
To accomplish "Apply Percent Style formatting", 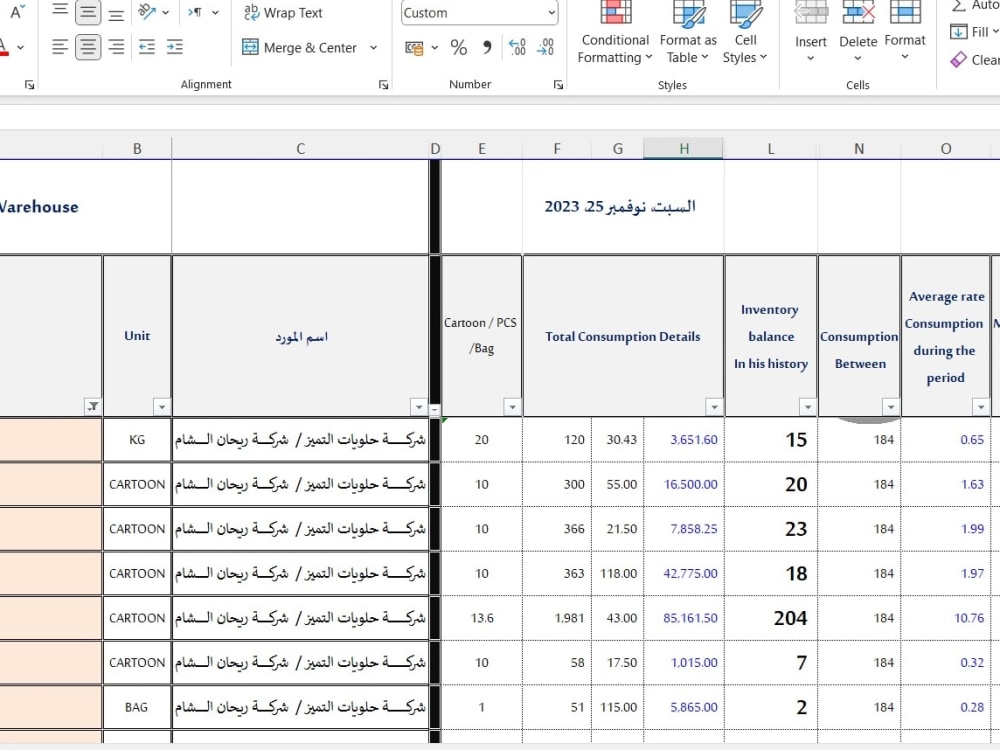I will (459, 47).
